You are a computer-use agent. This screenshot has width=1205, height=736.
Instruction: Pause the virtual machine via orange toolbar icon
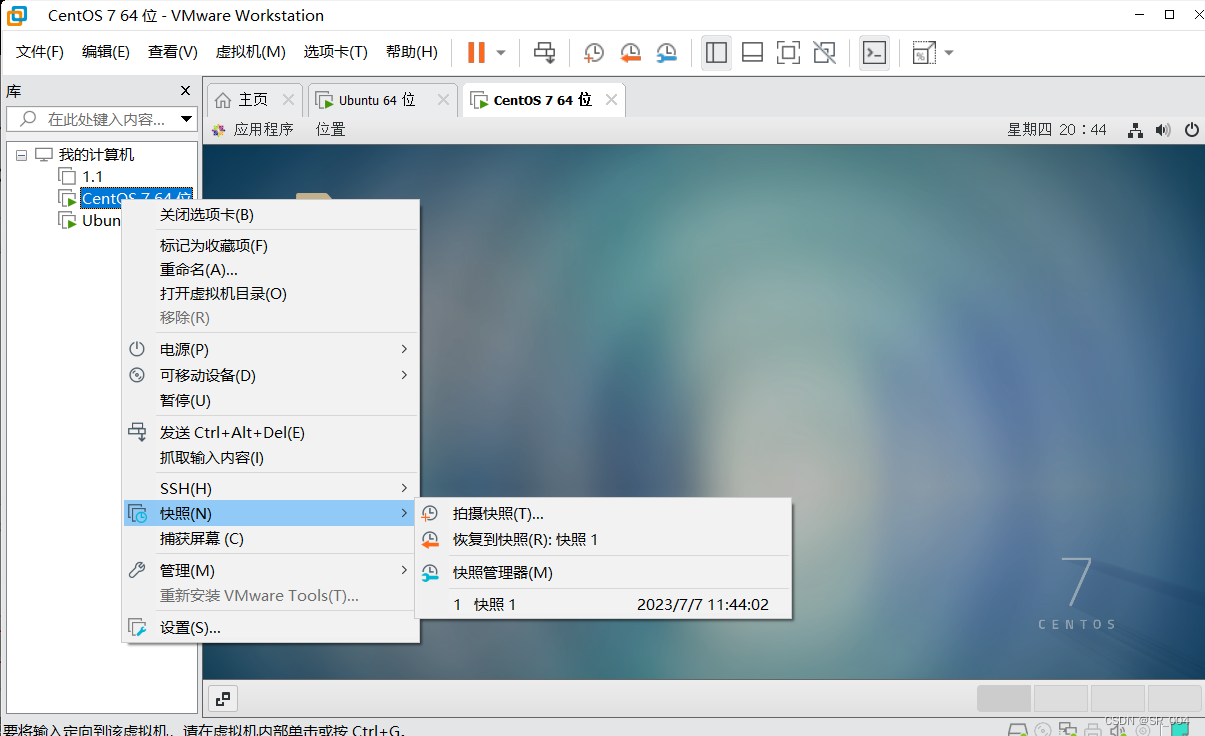tap(476, 52)
